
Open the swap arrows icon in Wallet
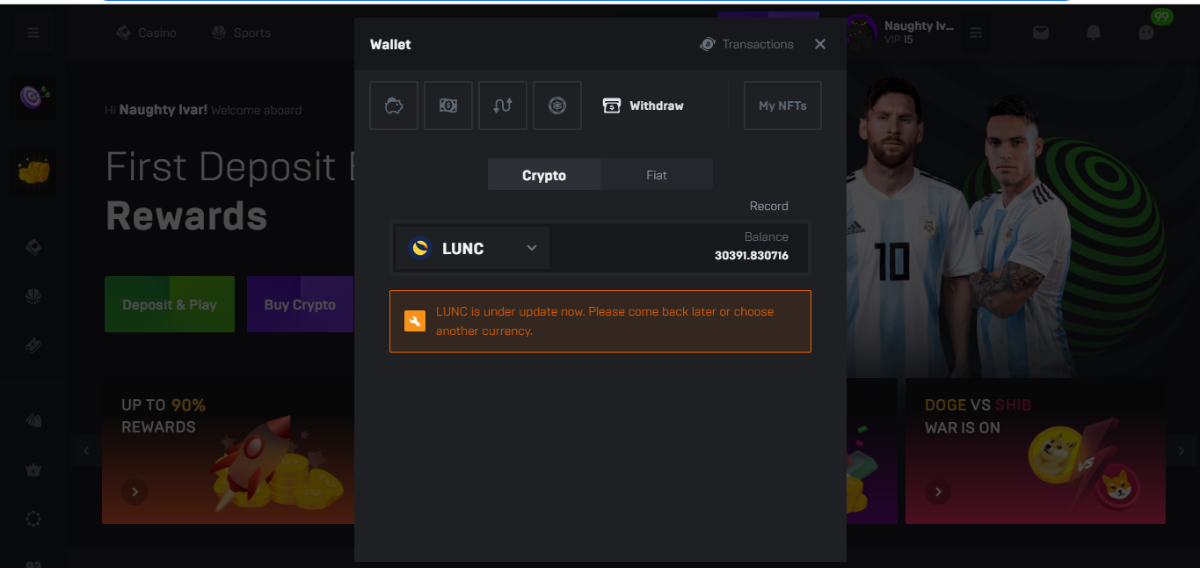503,106
